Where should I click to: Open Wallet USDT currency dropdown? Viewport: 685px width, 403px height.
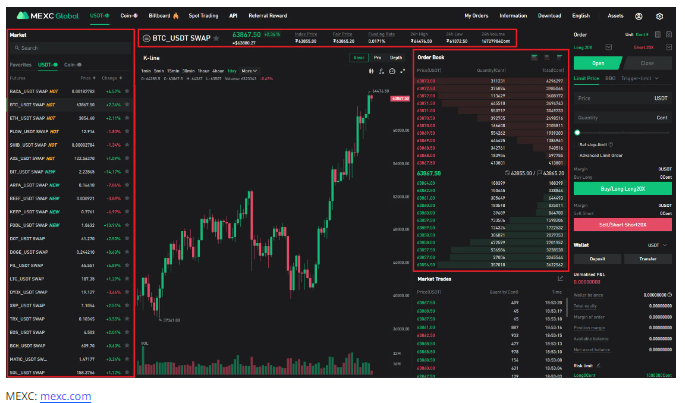point(657,245)
